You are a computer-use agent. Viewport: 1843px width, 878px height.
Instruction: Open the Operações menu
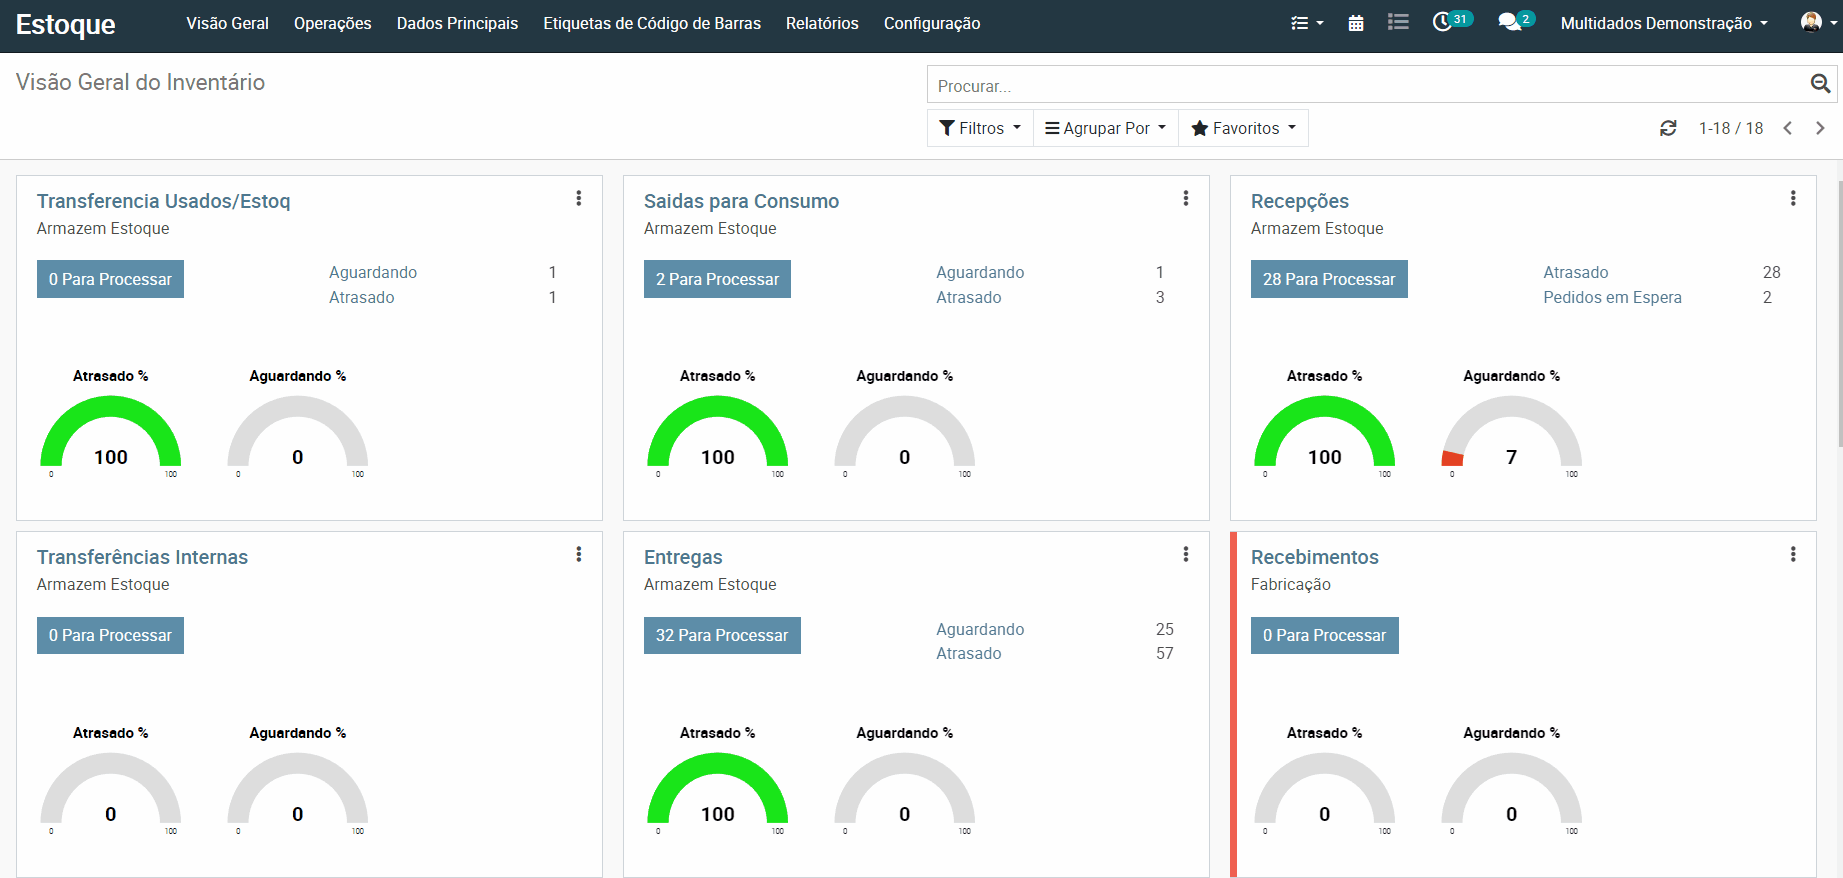tap(332, 23)
